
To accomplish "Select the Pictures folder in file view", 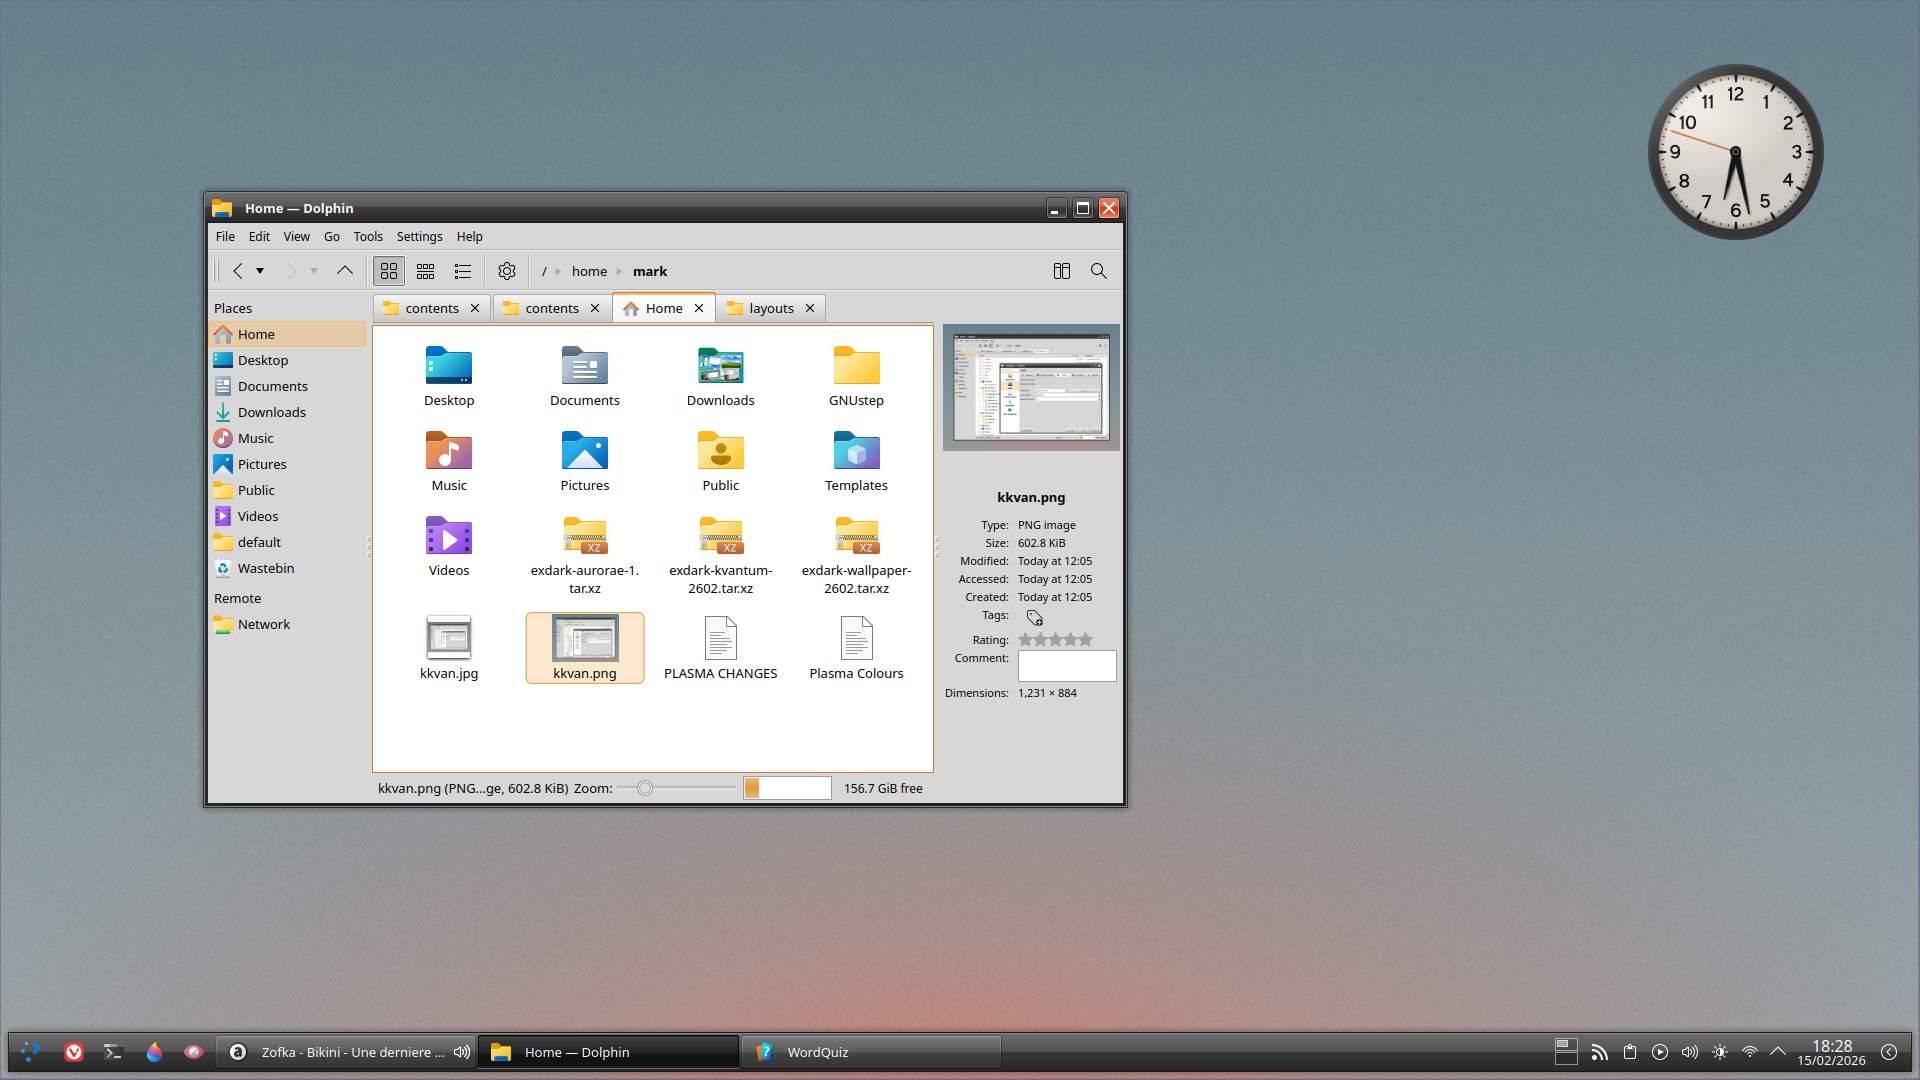I will [584, 461].
